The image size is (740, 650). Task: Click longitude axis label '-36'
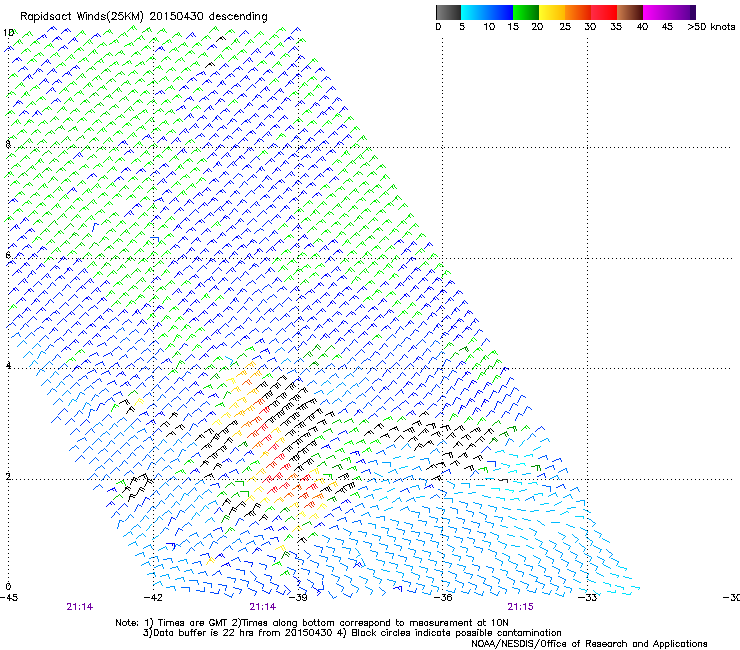pos(443,598)
